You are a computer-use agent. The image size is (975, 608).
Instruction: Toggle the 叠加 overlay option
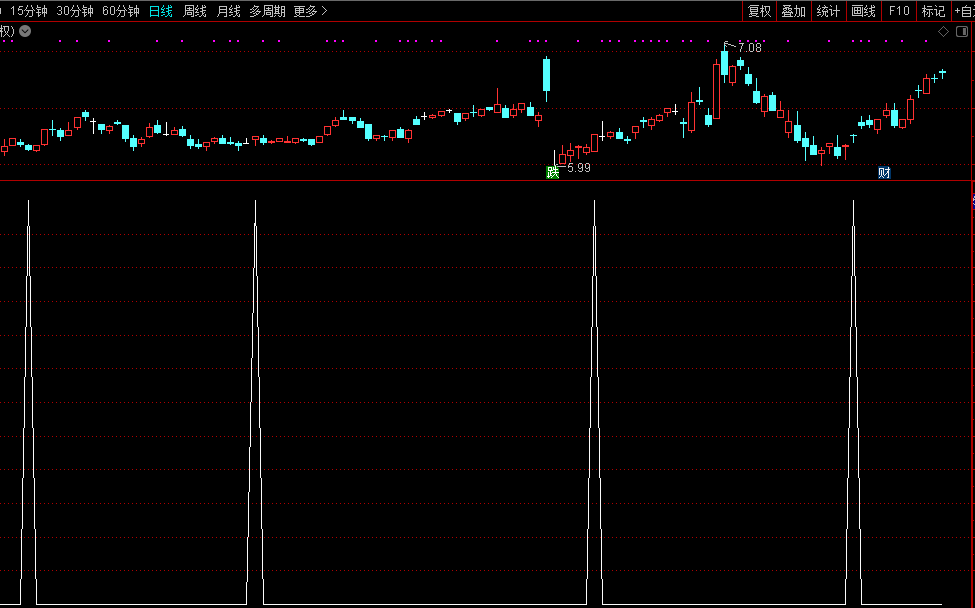794,11
